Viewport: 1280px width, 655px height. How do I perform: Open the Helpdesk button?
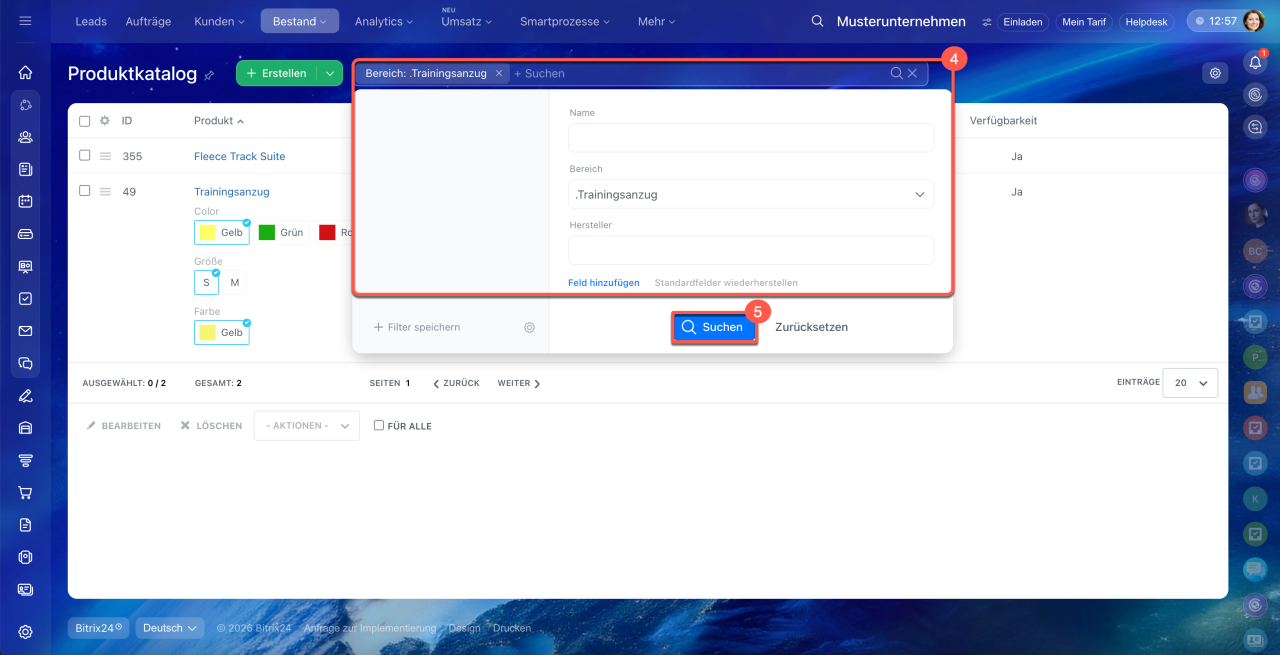tap(1146, 21)
